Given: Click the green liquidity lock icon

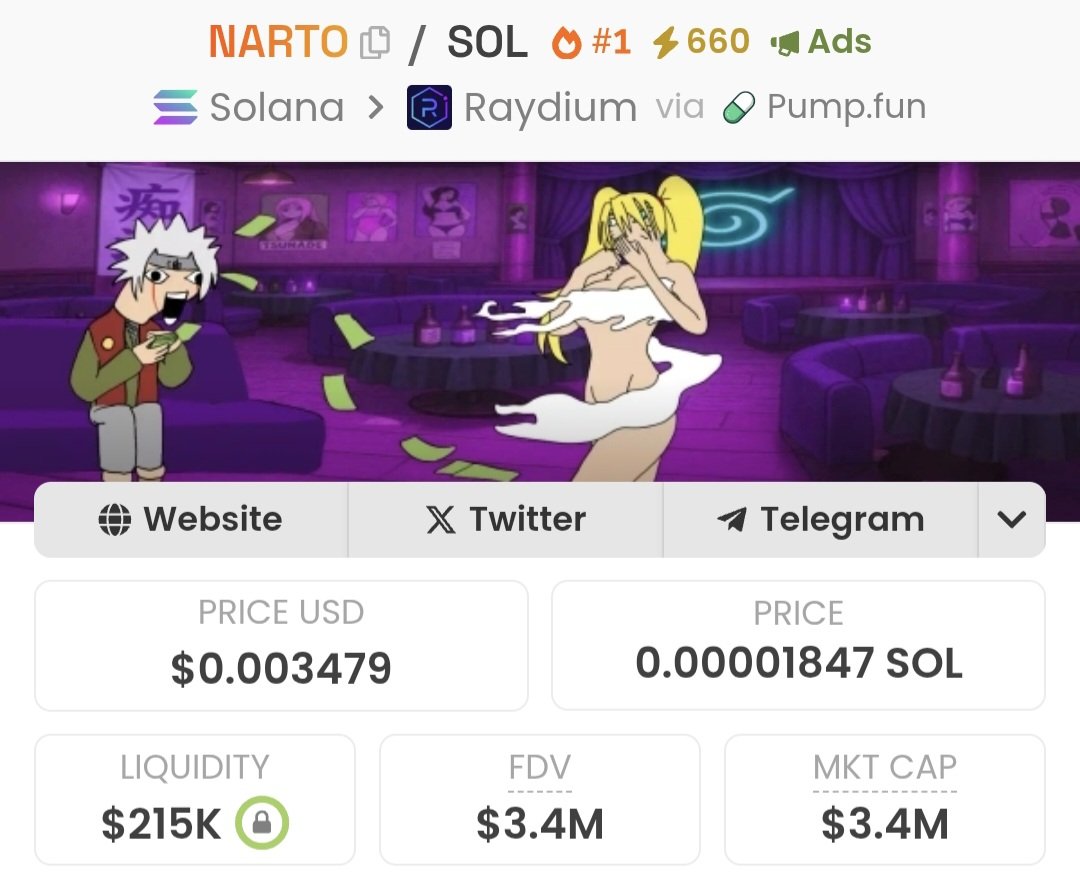Looking at the screenshot, I should [262, 822].
